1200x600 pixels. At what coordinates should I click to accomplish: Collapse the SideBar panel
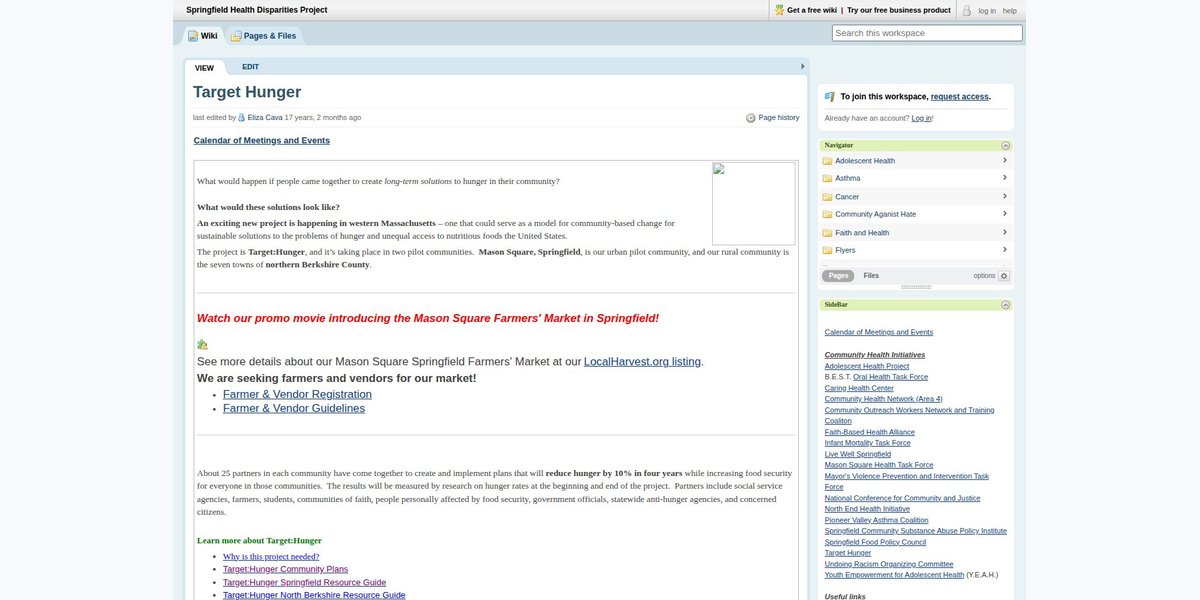[1005, 305]
